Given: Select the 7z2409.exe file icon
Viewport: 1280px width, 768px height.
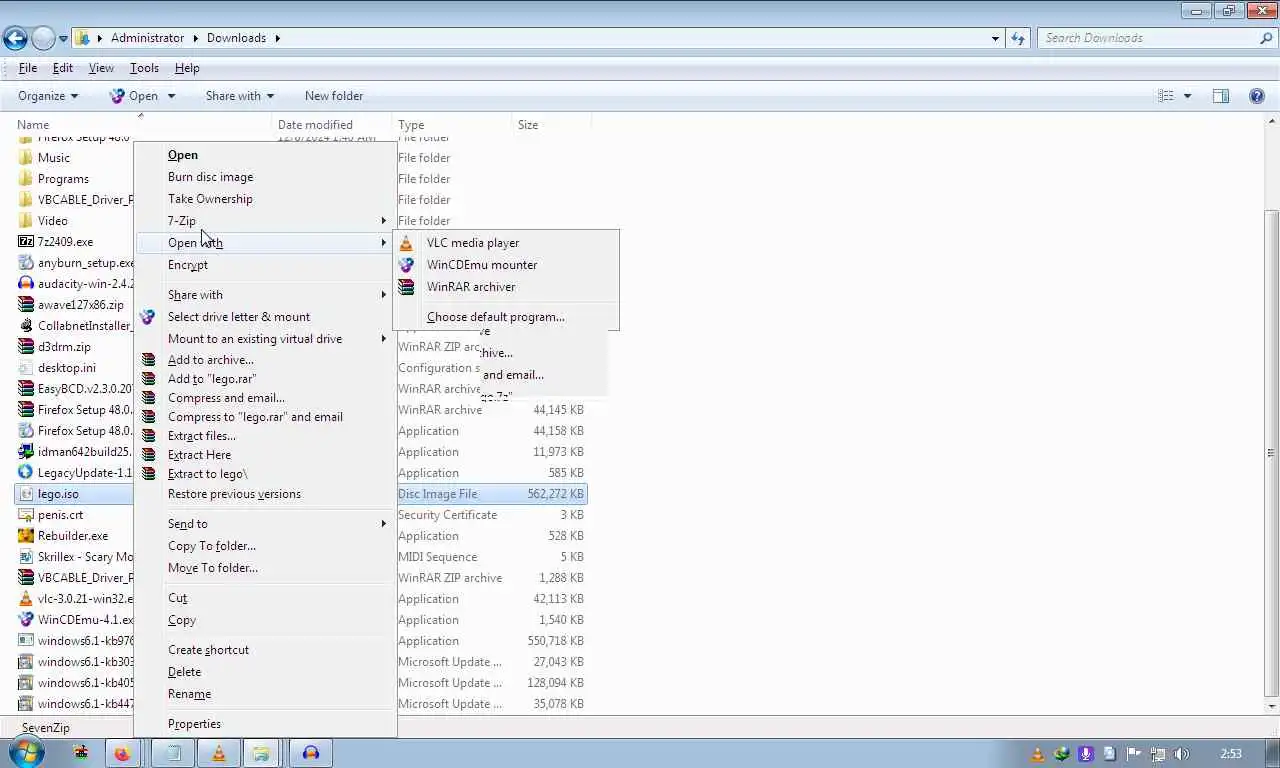Looking at the screenshot, I should (x=26, y=242).
